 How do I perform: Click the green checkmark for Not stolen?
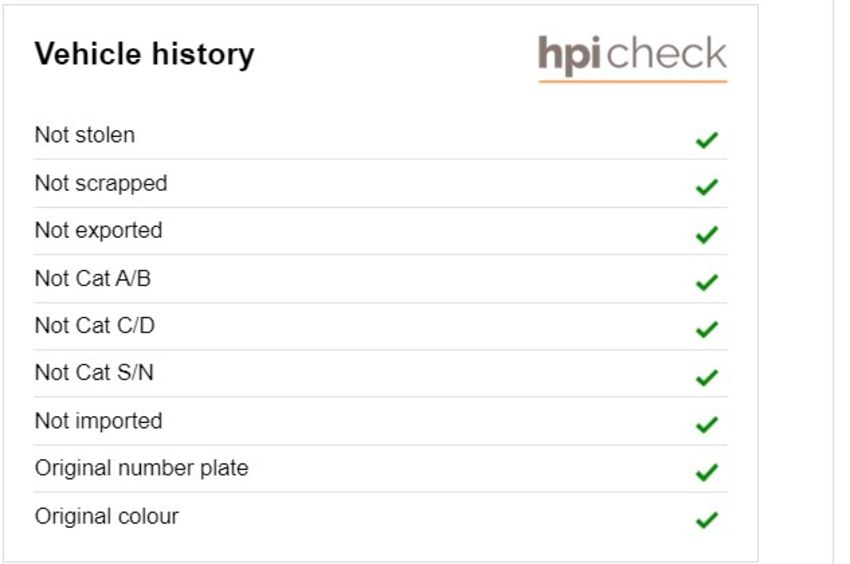coord(707,140)
